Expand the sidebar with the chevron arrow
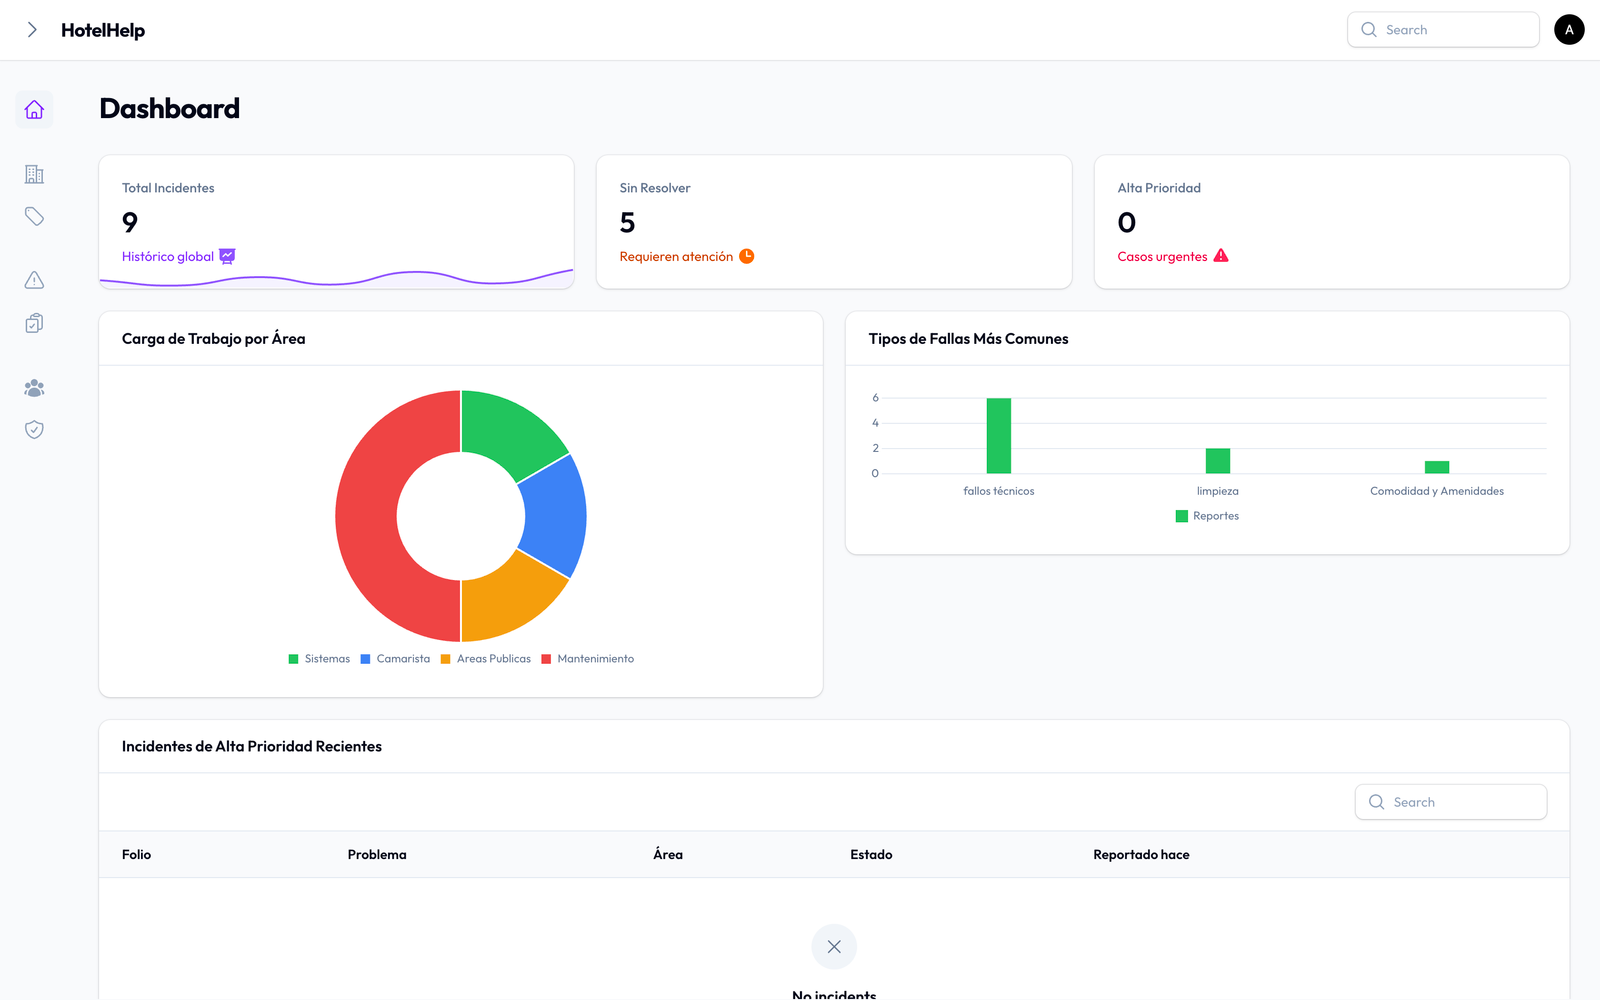The width and height of the screenshot is (1600, 1000). [32, 30]
